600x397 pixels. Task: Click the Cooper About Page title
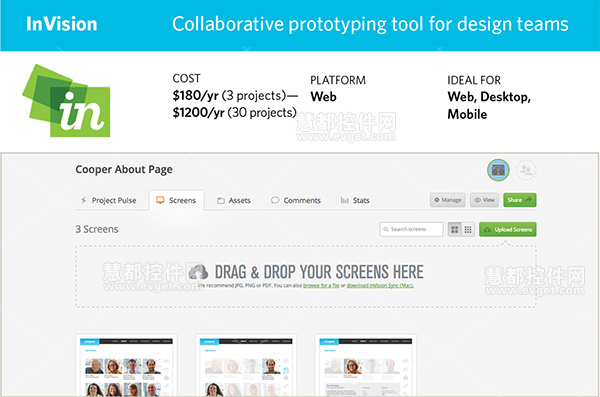coord(124,169)
